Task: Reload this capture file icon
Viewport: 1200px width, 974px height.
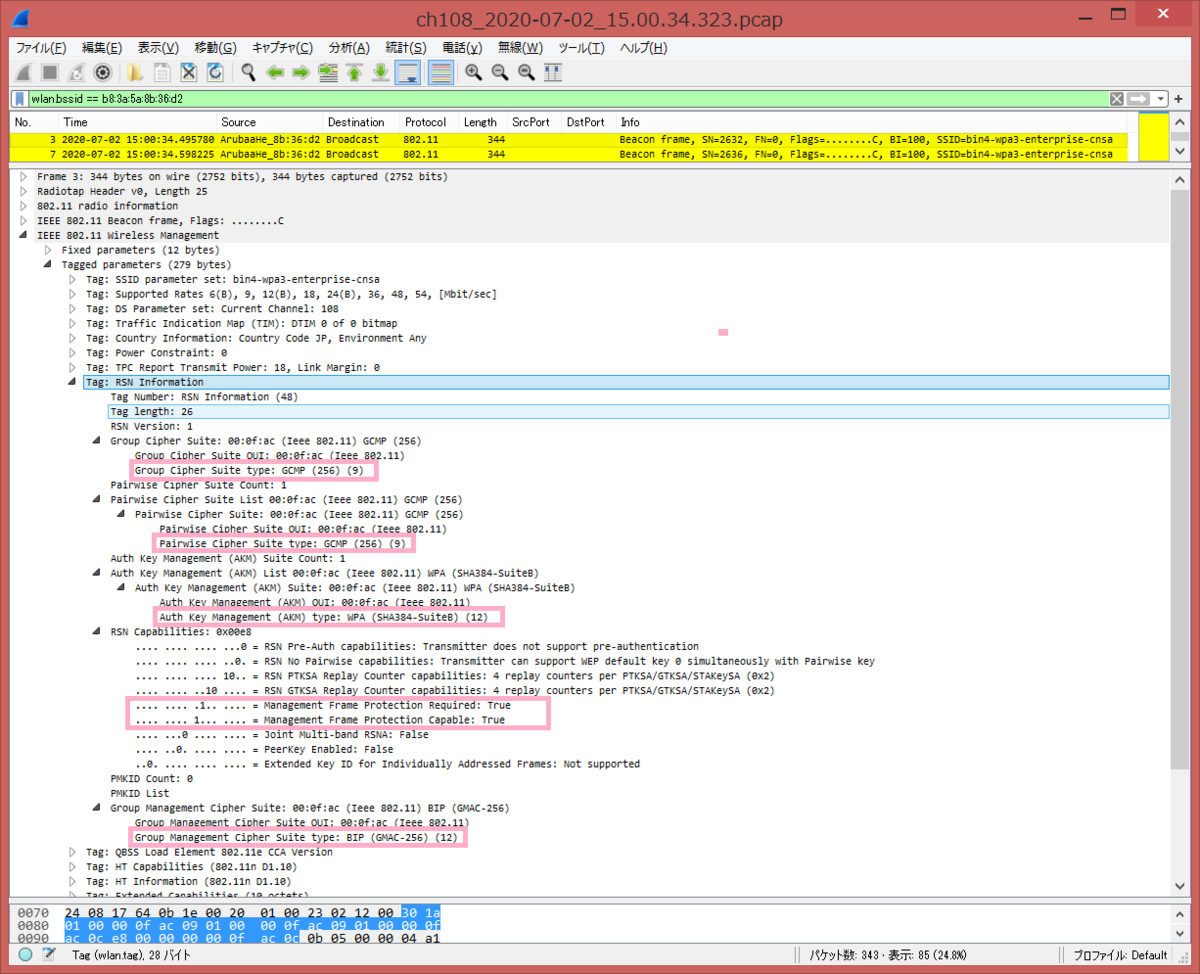Action: pyautogui.click(x=214, y=73)
